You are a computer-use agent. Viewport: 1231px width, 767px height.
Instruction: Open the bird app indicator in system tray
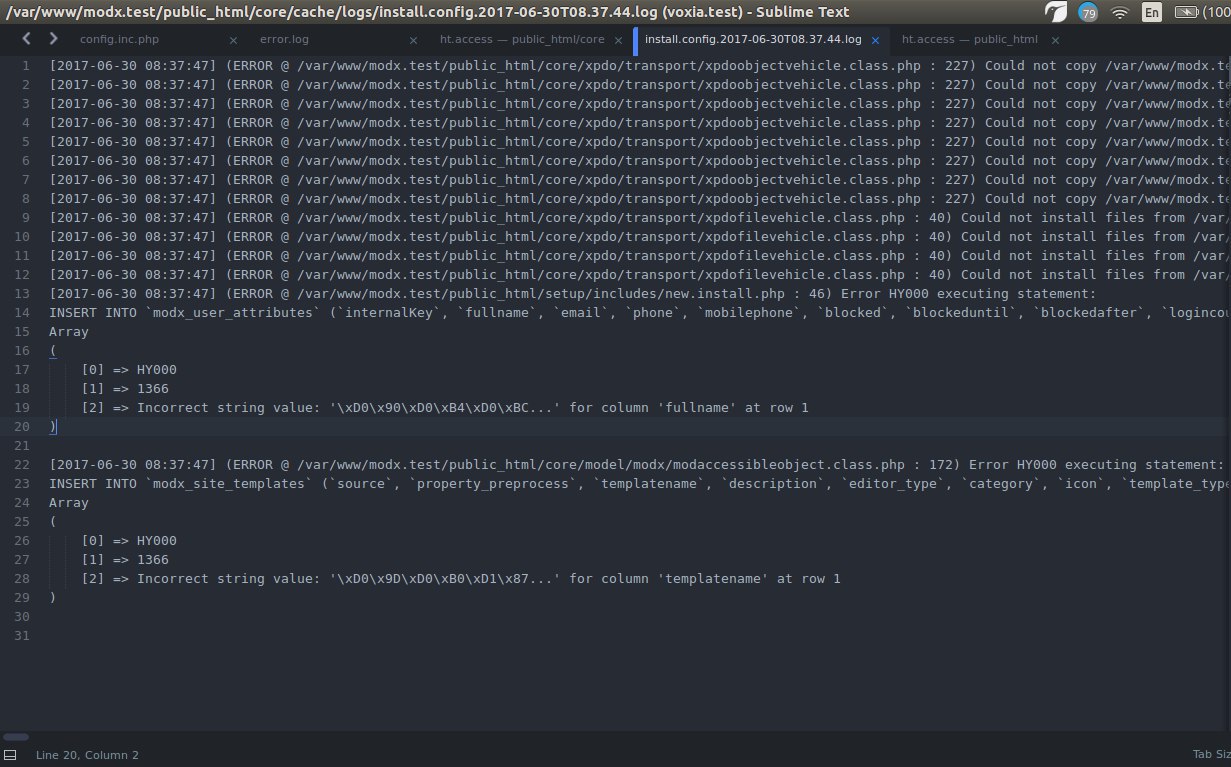(1056, 13)
